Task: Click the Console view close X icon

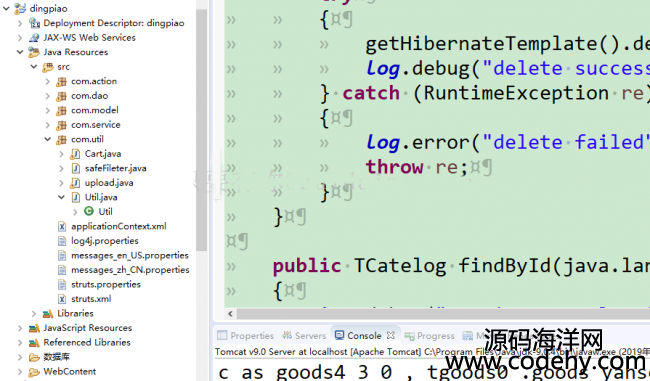Action: tap(390, 335)
